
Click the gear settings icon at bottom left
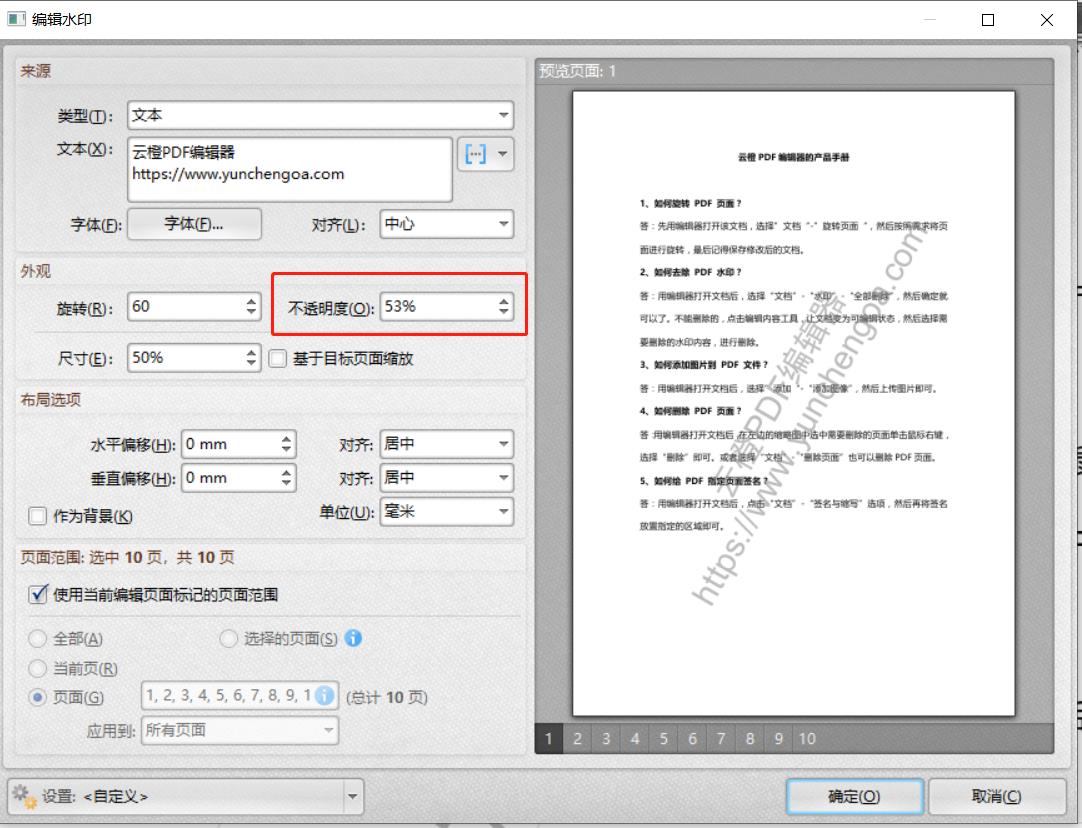pyautogui.click(x=24, y=796)
